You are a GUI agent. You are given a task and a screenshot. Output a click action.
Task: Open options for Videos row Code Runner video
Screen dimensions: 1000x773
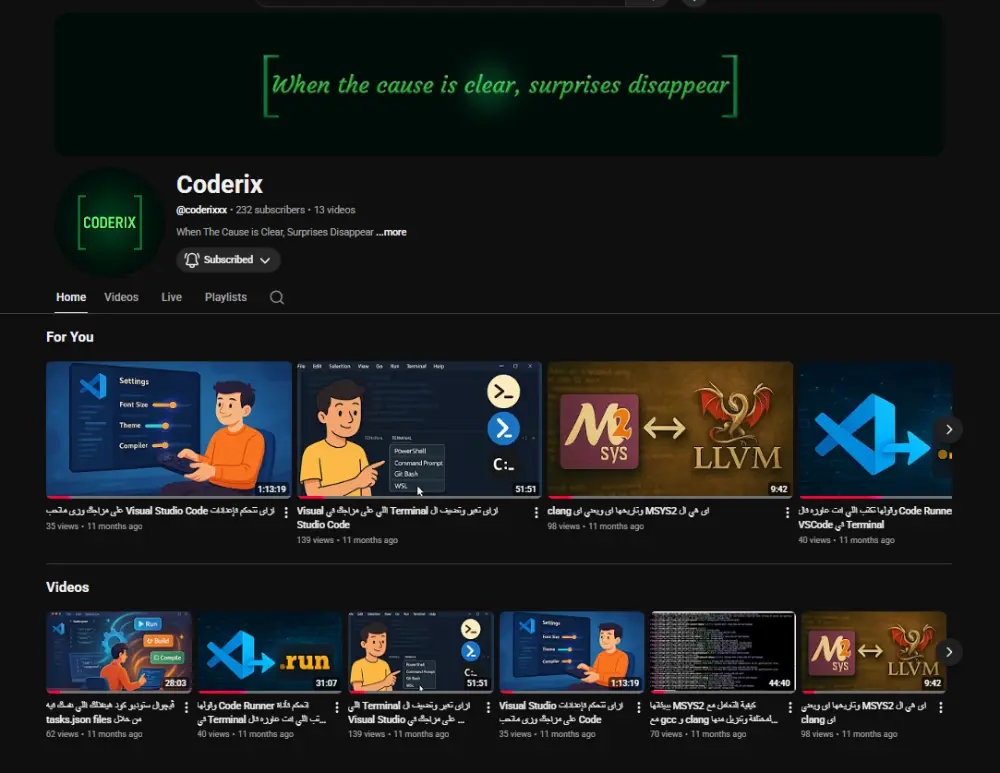(337, 707)
